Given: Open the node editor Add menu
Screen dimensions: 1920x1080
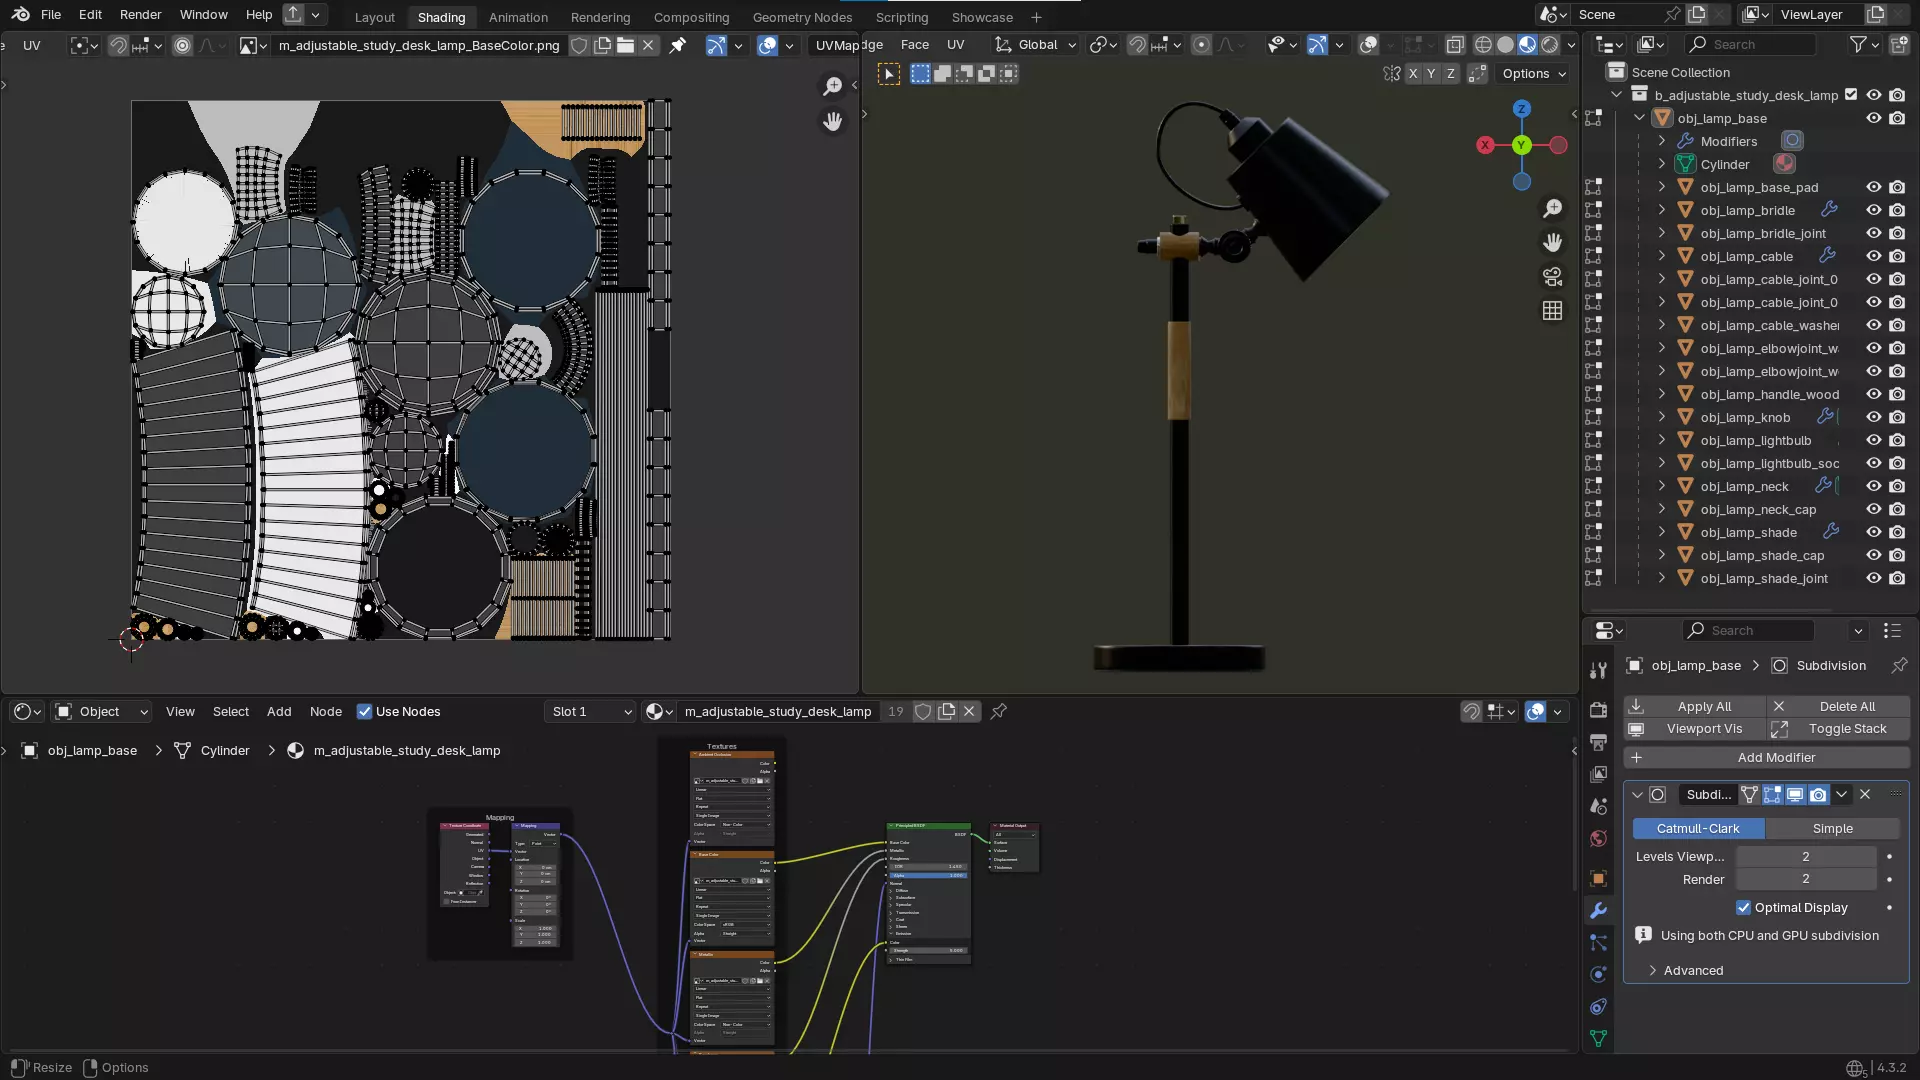Looking at the screenshot, I should point(279,712).
